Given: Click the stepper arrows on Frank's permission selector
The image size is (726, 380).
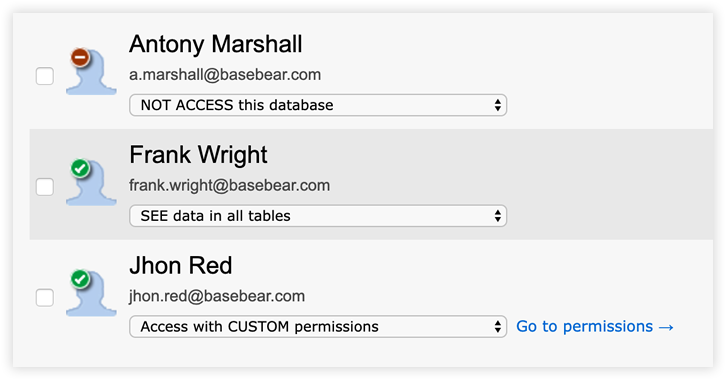Looking at the screenshot, I should (497, 216).
